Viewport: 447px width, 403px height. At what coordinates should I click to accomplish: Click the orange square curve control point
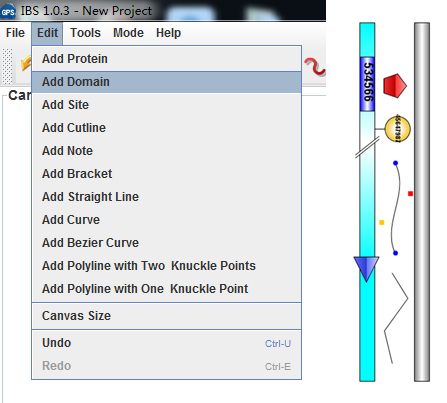(x=382, y=222)
